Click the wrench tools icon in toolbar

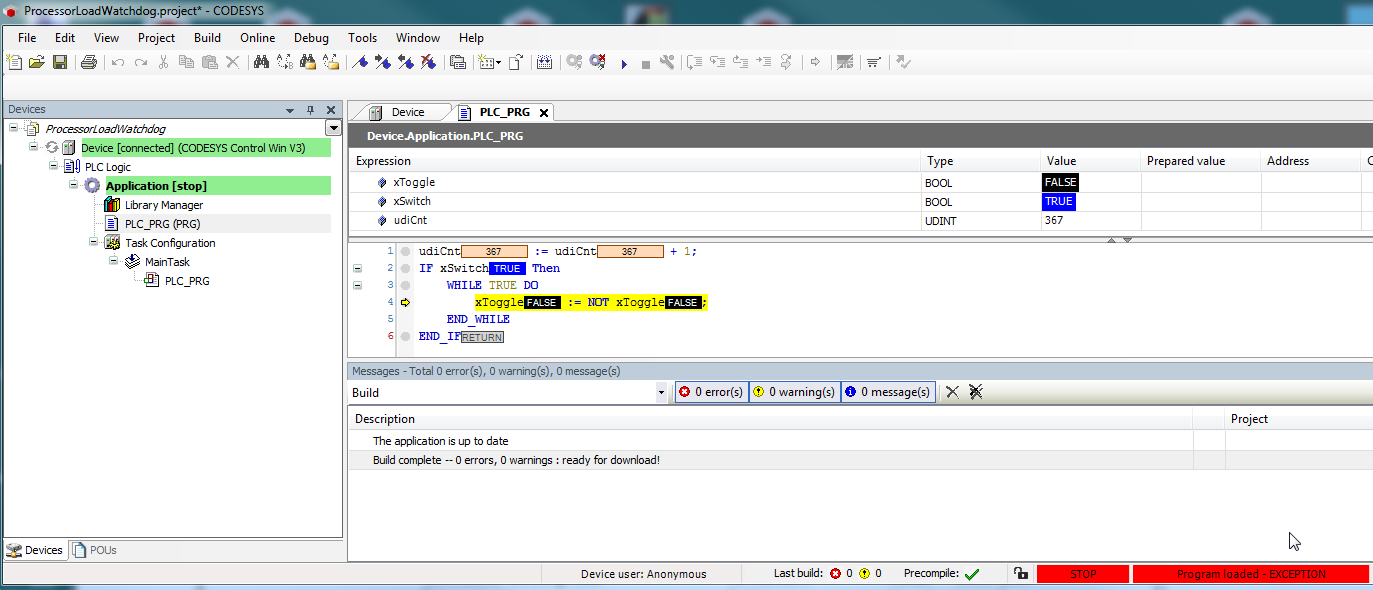667,62
